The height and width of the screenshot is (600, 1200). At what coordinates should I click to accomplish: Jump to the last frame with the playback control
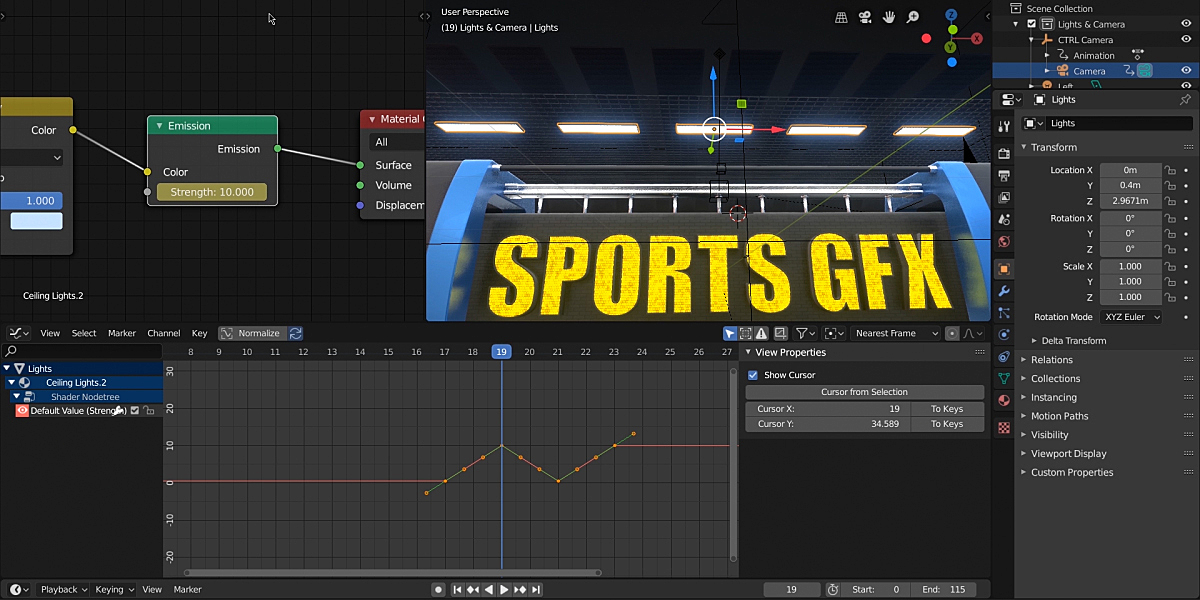(x=537, y=589)
